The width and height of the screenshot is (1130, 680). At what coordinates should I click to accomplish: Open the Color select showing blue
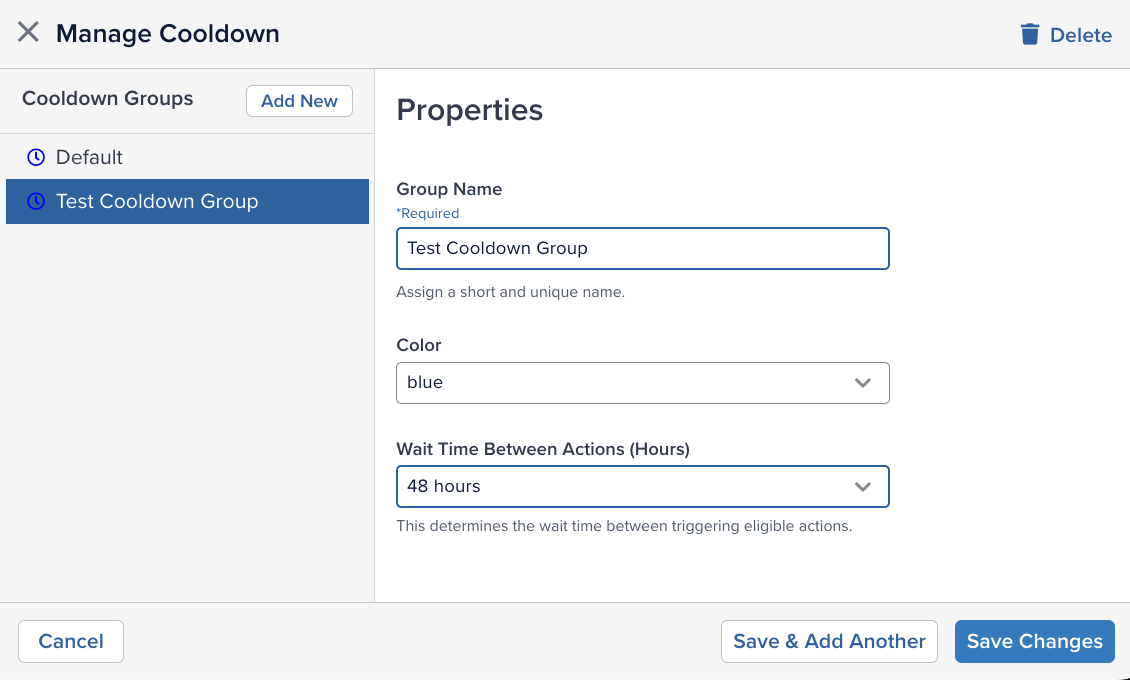(620, 383)
